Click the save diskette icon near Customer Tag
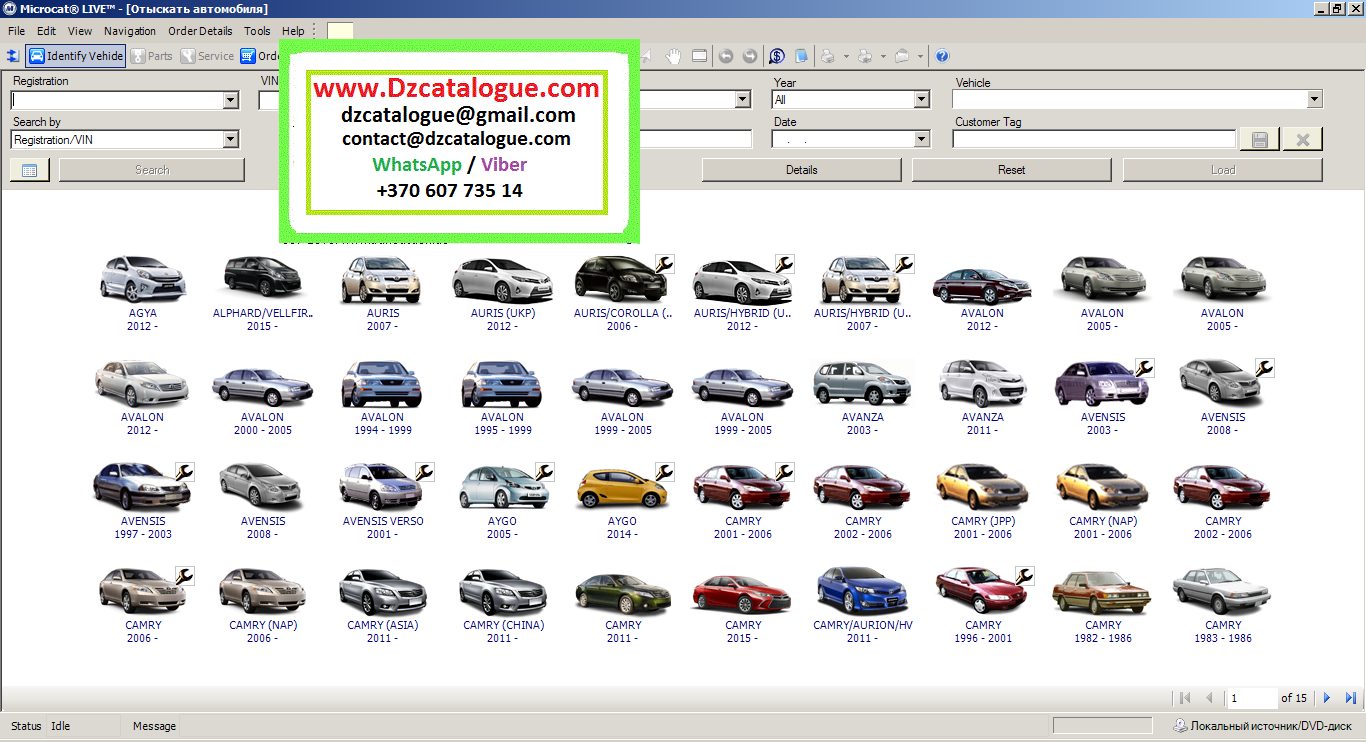This screenshot has width=1366, height=742. click(1259, 140)
